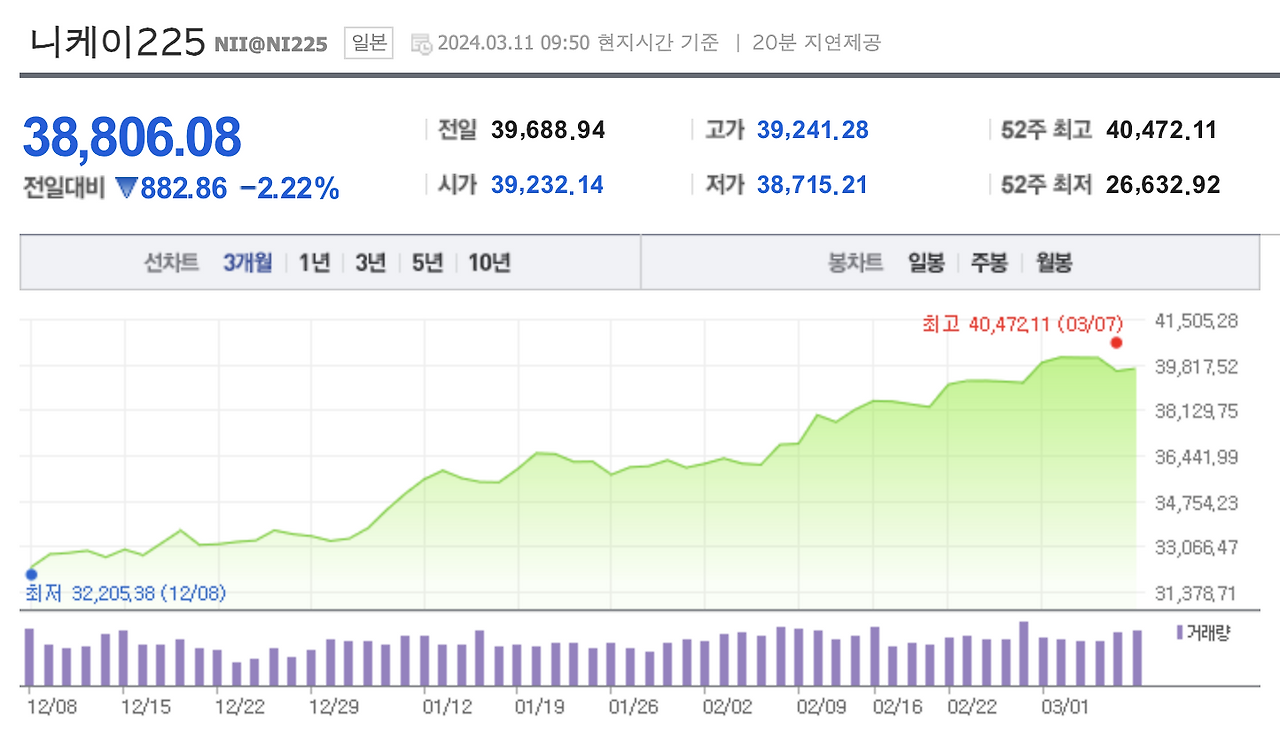Click the 일본 country label box

[x=366, y=43]
